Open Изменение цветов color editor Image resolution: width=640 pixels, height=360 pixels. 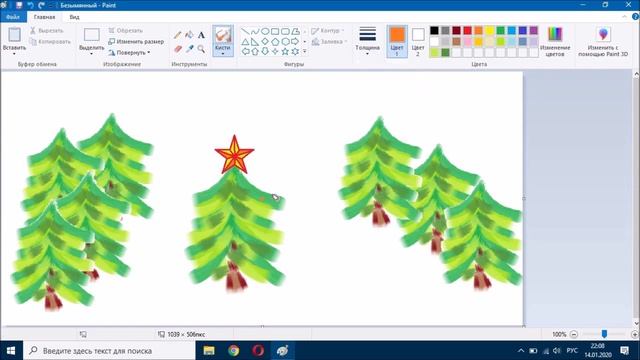(x=555, y=41)
